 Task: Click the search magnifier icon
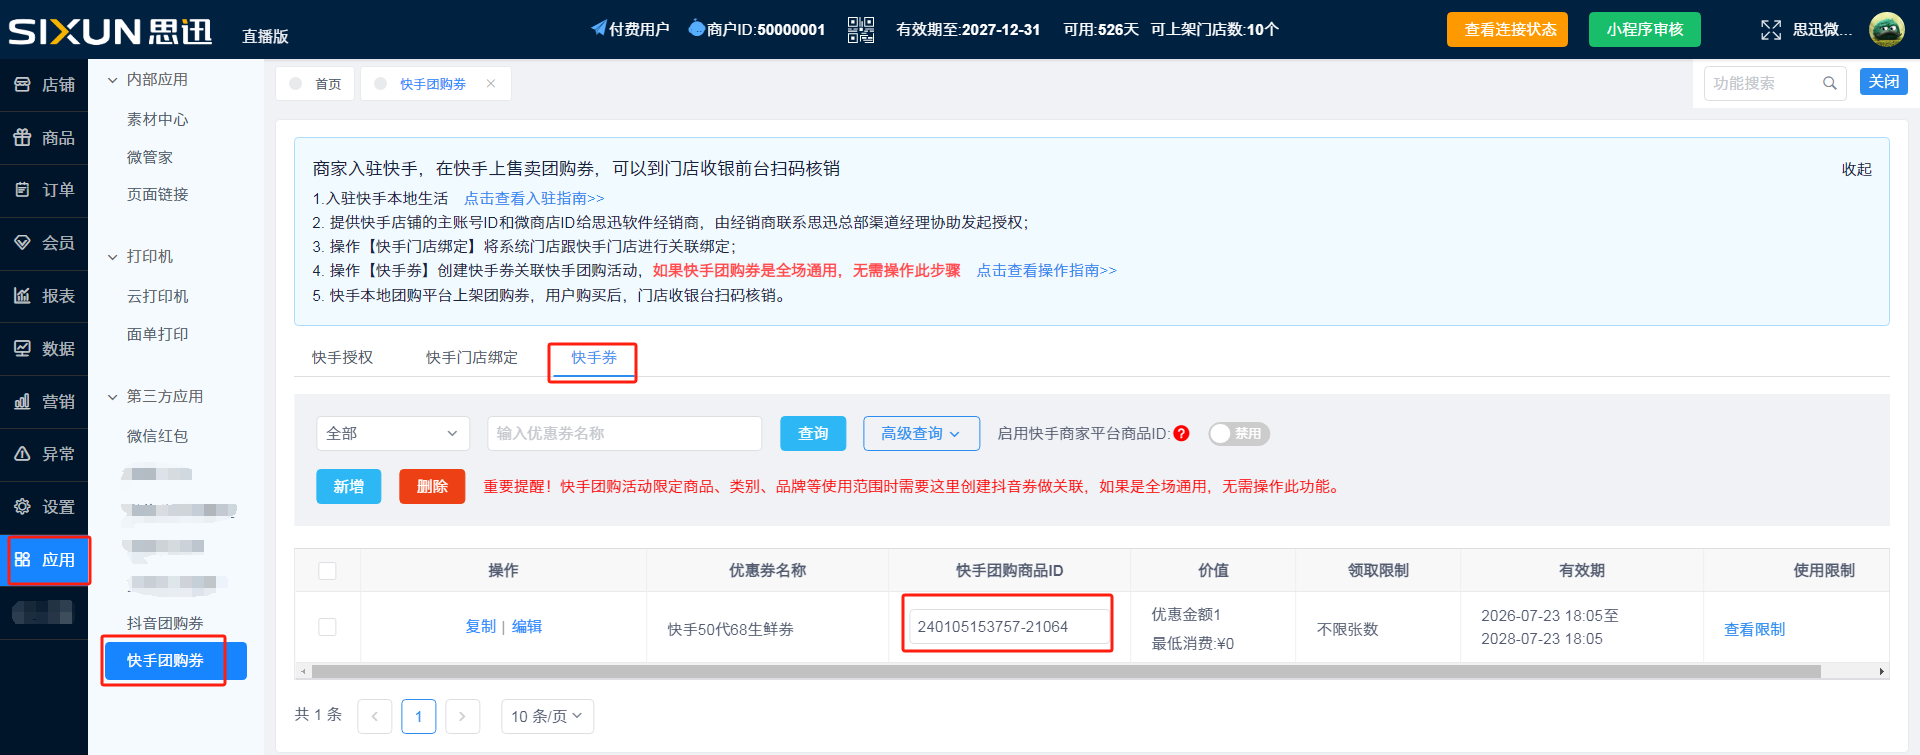point(1829,83)
